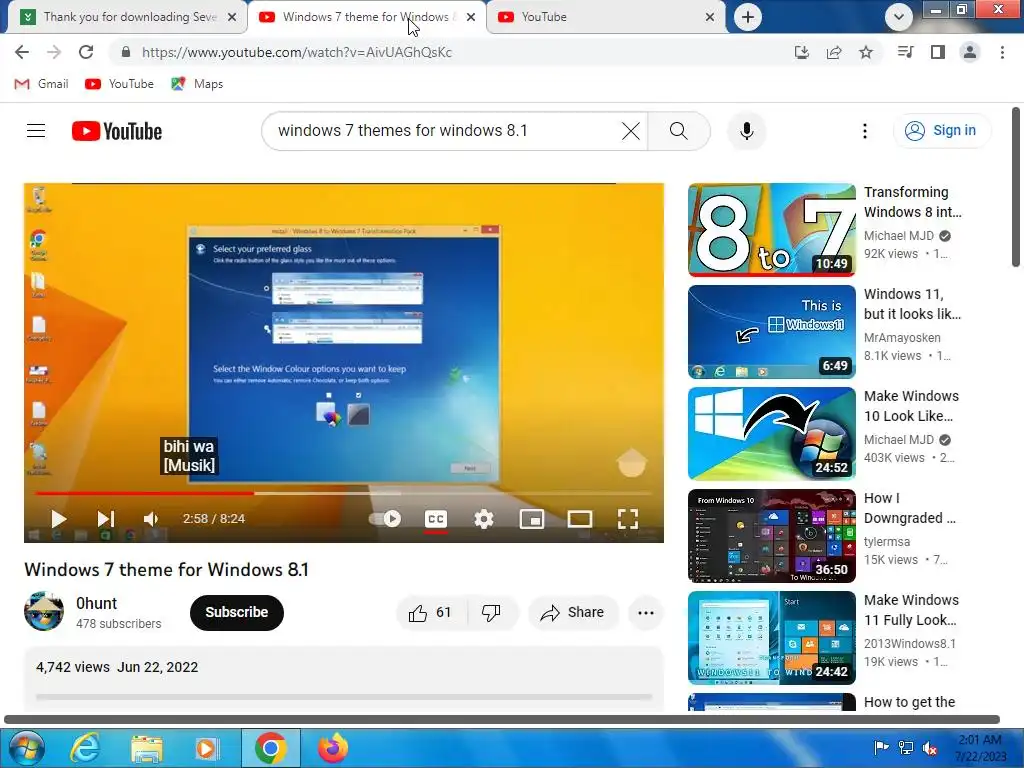Switch to 'Thank you for downloading Seve' tab
Image resolution: width=1024 pixels, height=768 pixels.
pyautogui.click(x=129, y=17)
